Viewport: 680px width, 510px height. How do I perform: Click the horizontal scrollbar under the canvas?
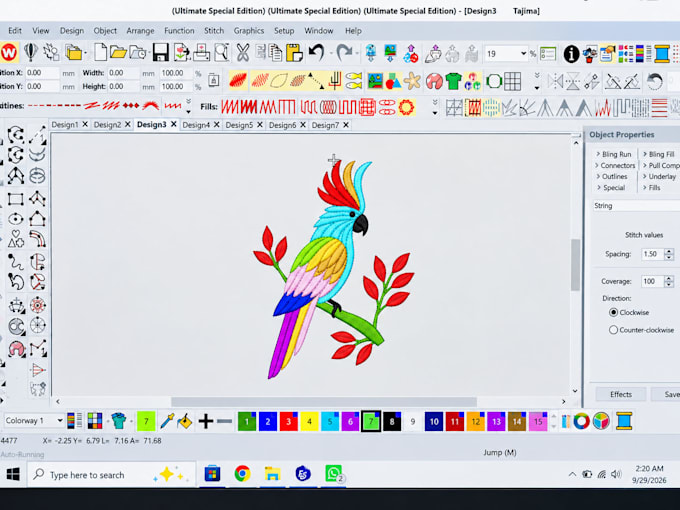tap(324, 402)
